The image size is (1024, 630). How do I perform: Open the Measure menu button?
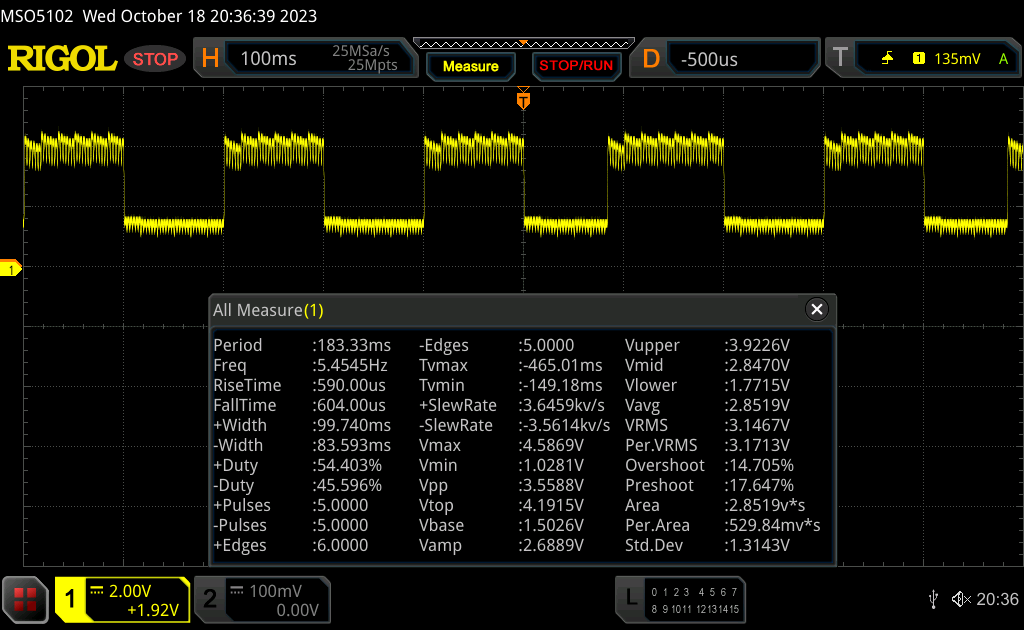pyautogui.click(x=470, y=66)
